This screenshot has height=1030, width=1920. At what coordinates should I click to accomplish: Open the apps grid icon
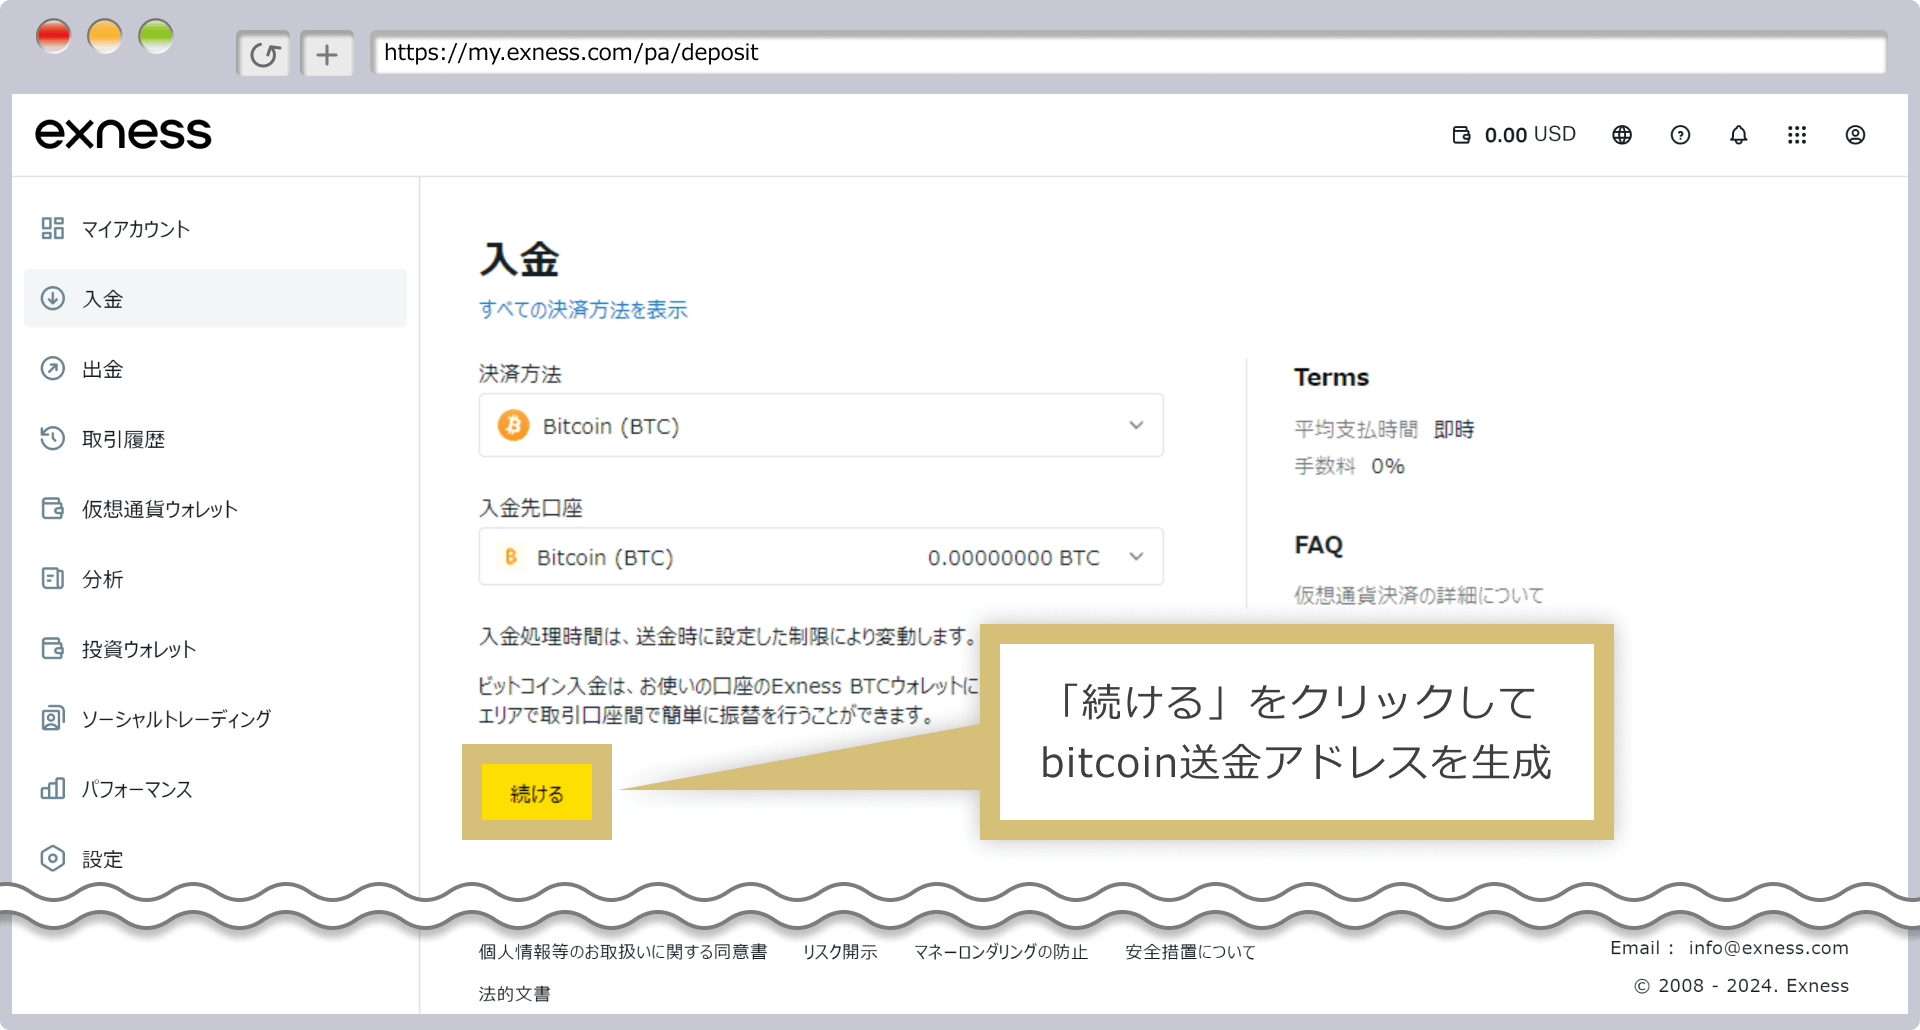pyautogui.click(x=1797, y=135)
